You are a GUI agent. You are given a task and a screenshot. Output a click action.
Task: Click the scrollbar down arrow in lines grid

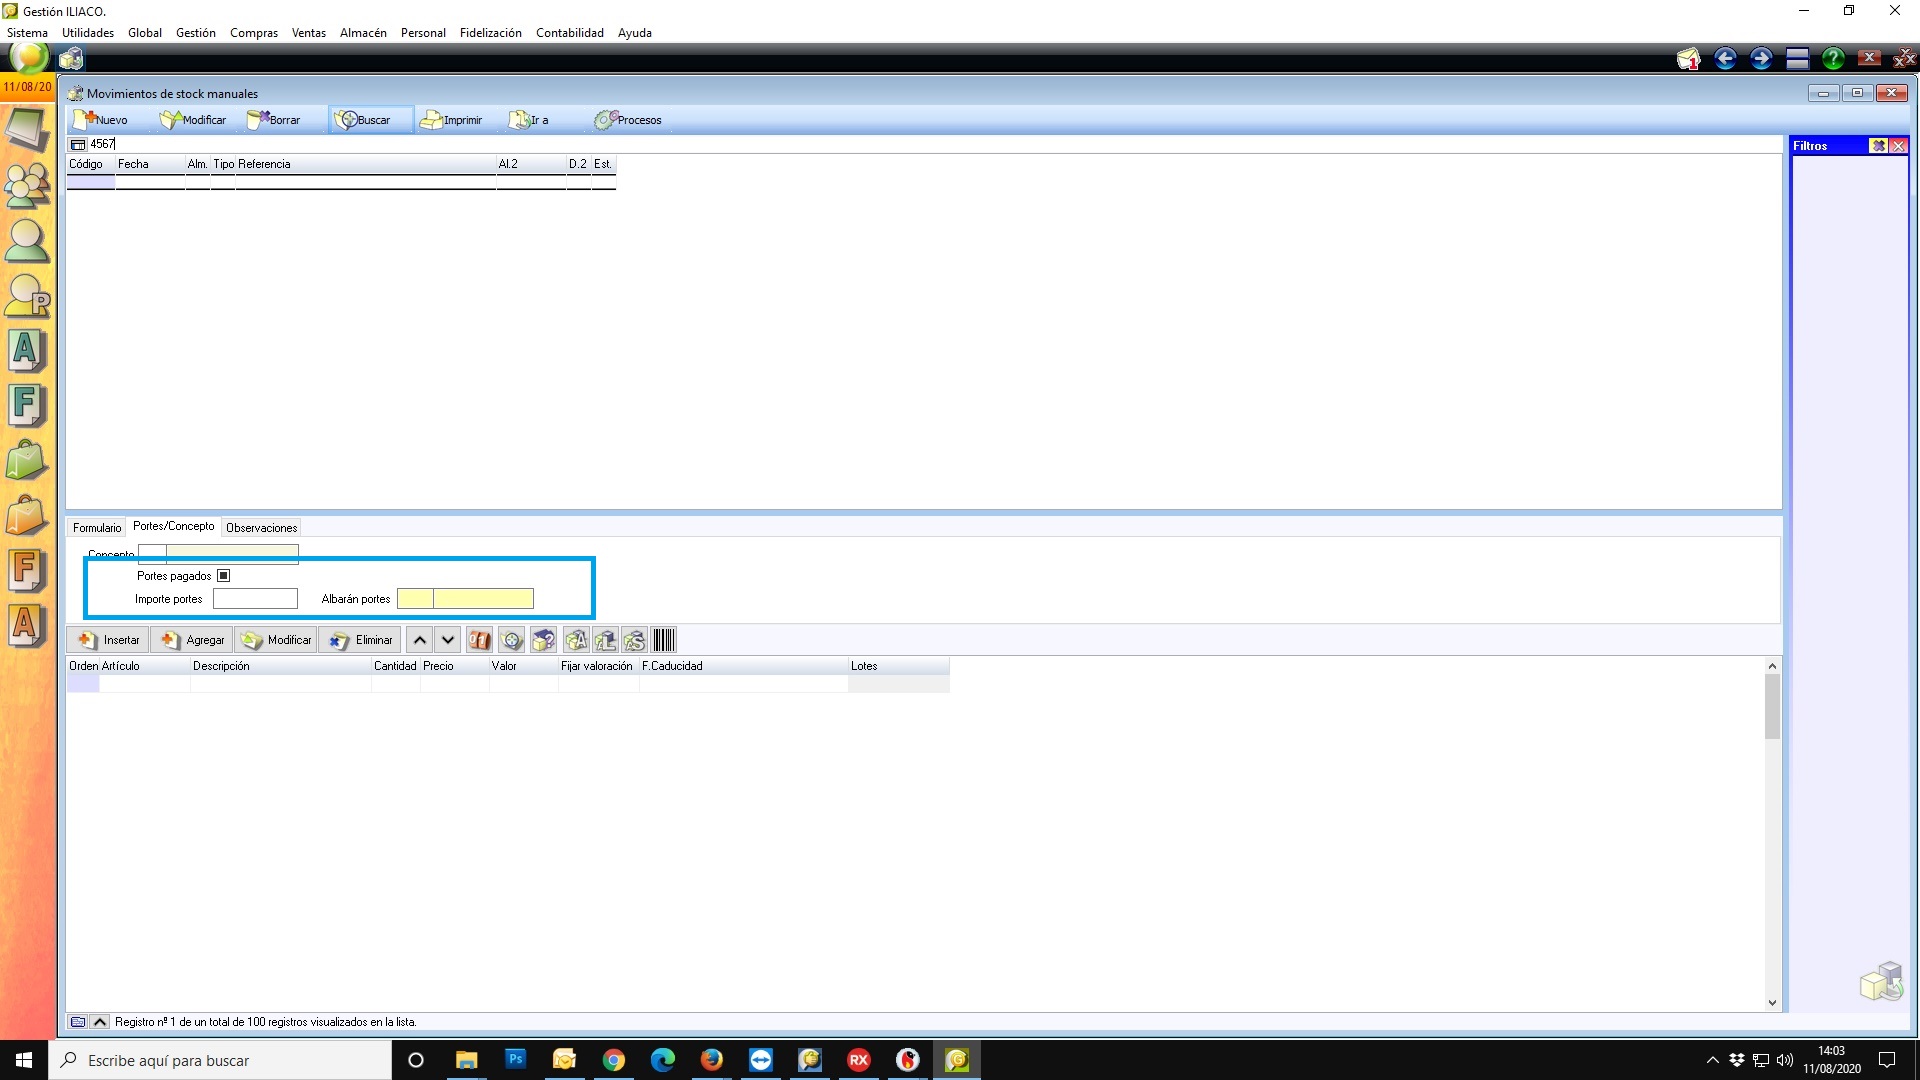[x=1772, y=1003]
